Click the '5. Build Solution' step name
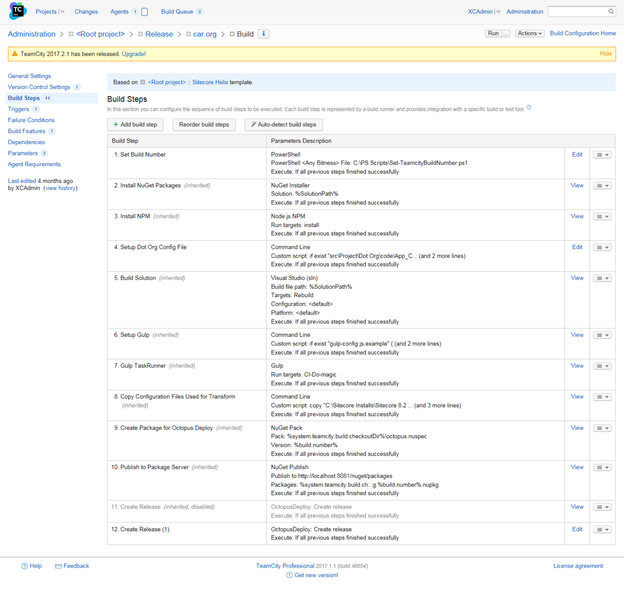 click(135, 278)
